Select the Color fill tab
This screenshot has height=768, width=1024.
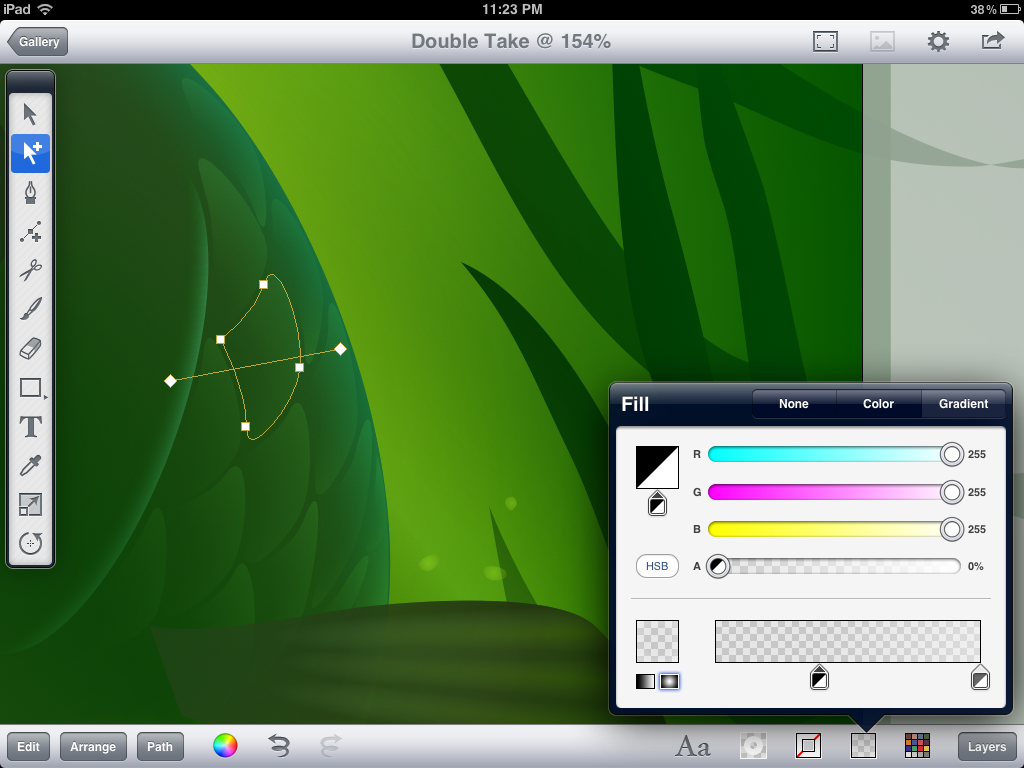pos(878,404)
